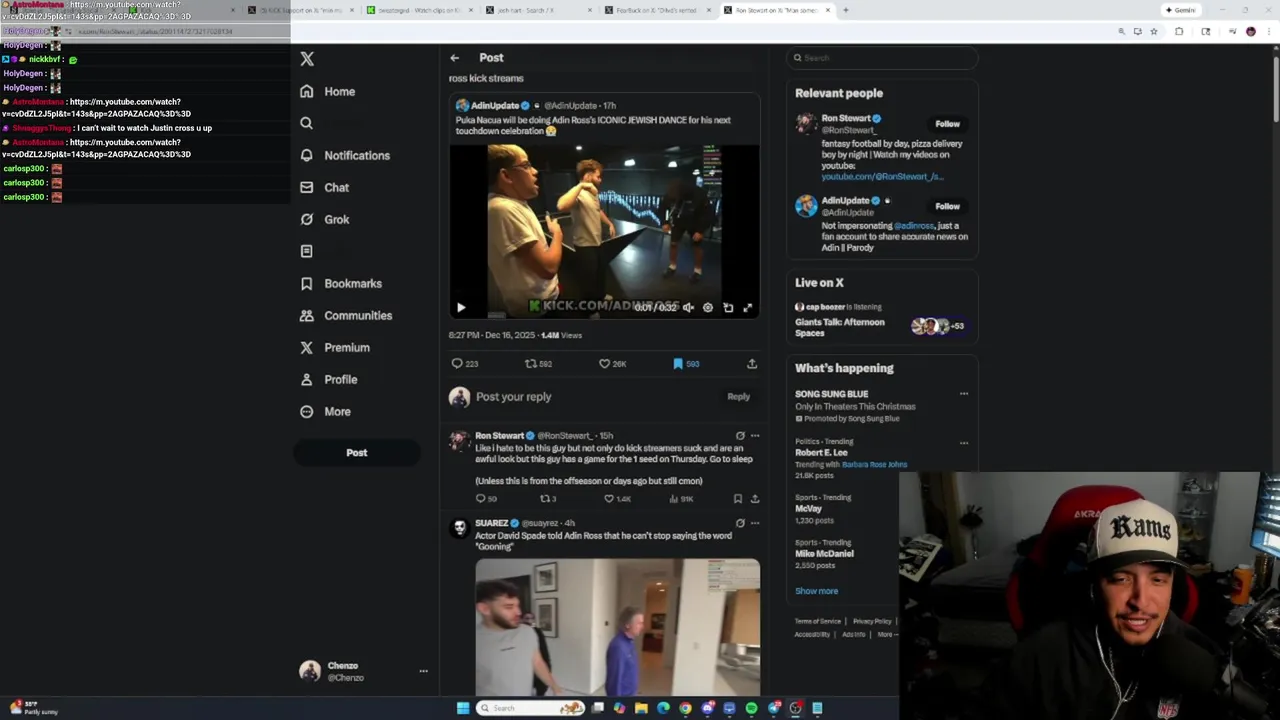
Task: Click the Premium X icon
Action: pyautogui.click(x=307, y=347)
